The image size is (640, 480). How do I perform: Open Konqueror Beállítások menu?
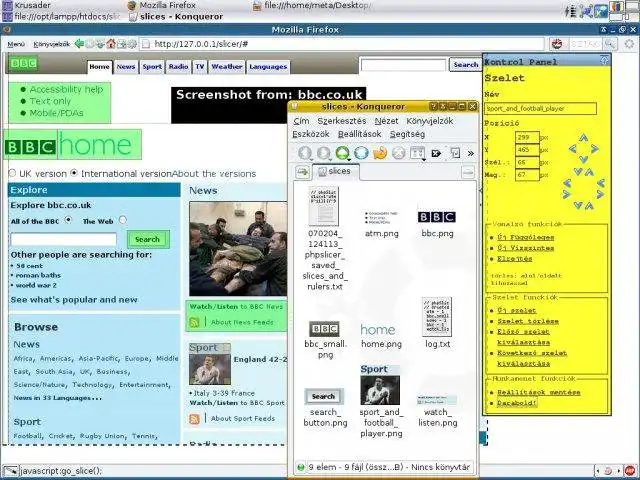(359, 134)
